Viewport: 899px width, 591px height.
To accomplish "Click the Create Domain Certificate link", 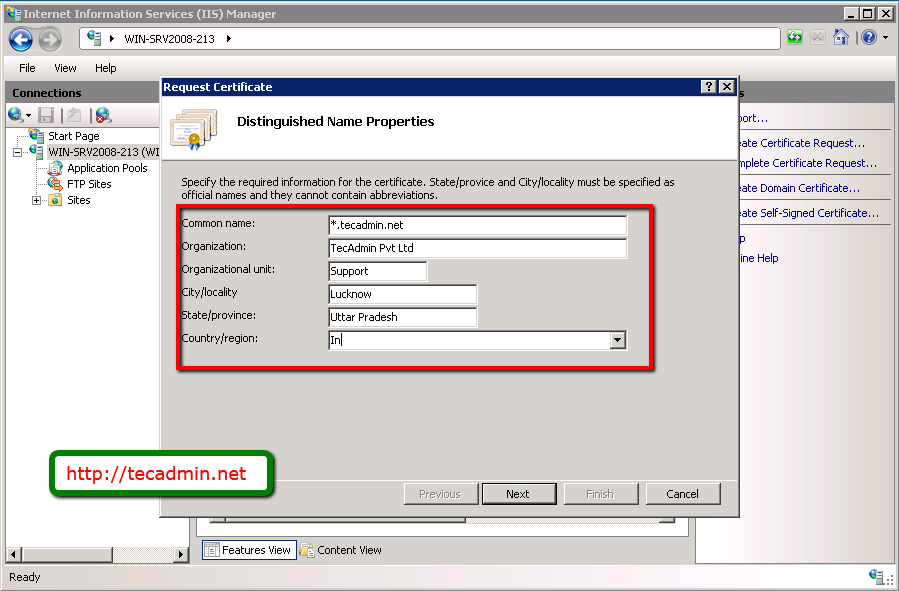I will point(799,187).
